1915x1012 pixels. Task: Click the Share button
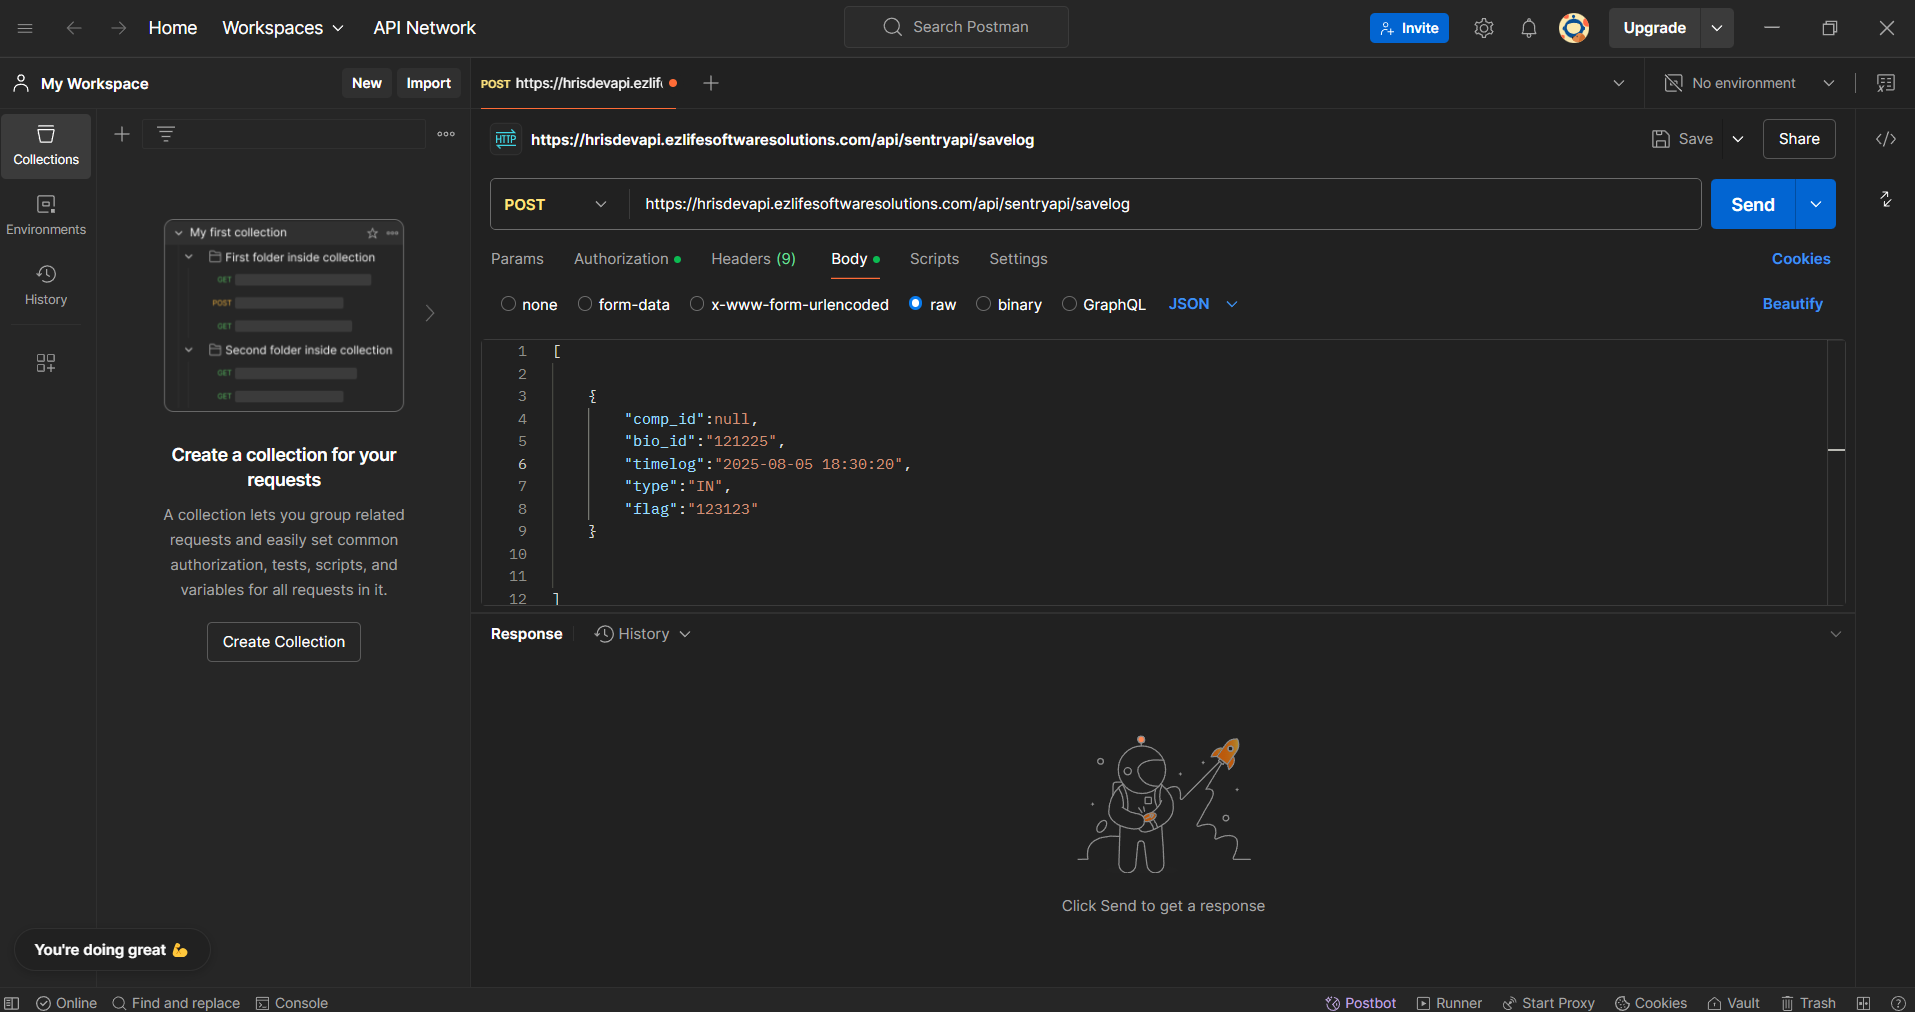click(x=1799, y=139)
